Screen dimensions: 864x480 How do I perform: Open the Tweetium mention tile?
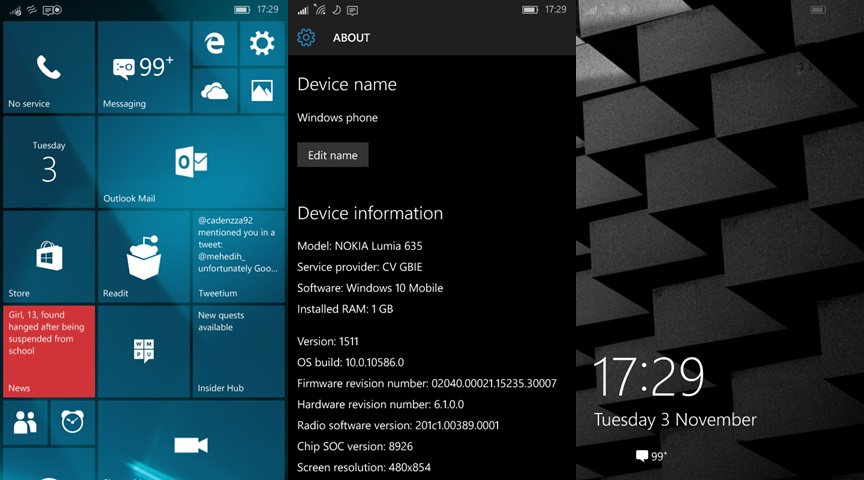(x=239, y=257)
